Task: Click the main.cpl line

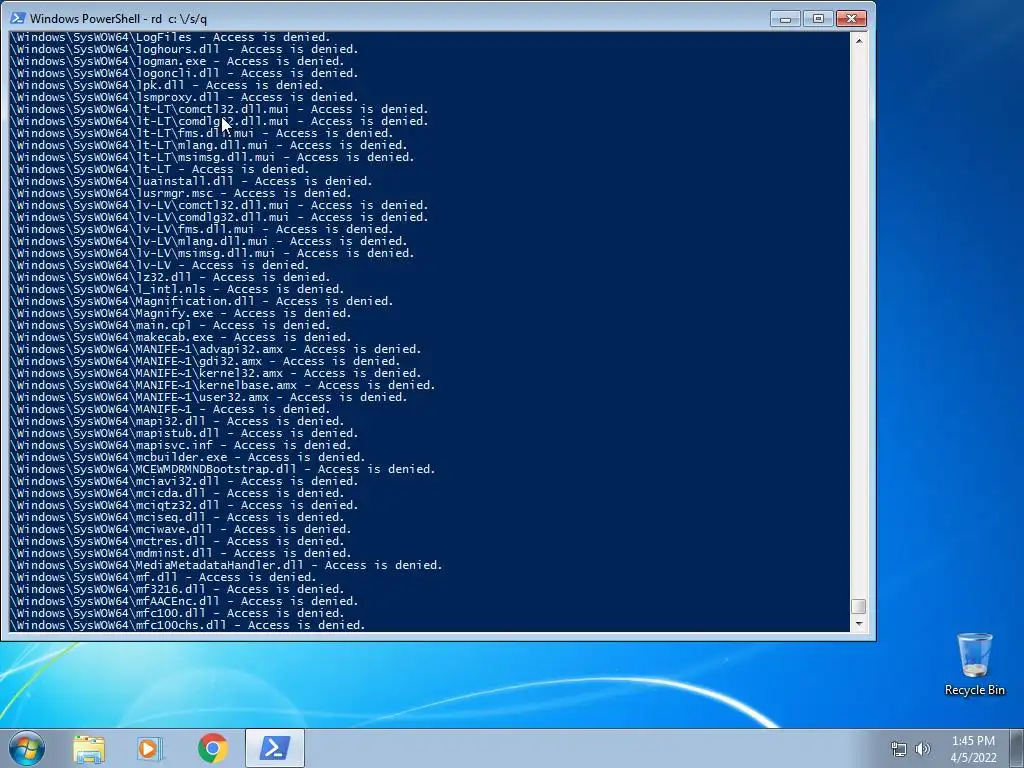Action: pyautogui.click(x=170, y=325)
